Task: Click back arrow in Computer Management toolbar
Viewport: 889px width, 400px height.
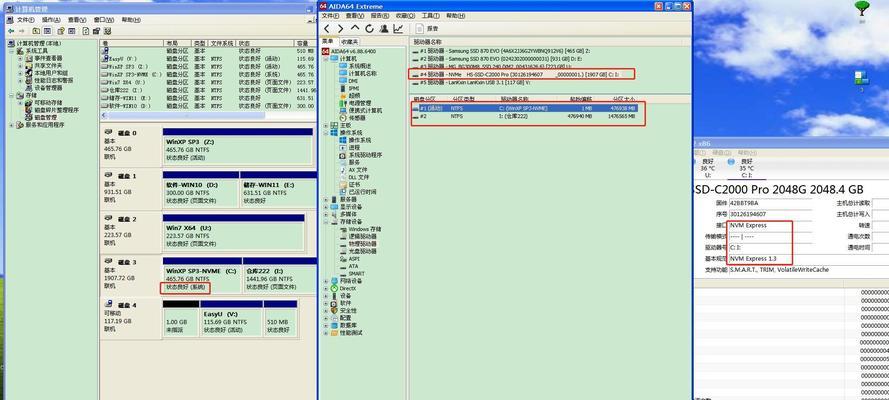Action: click(x=11, y=31)
